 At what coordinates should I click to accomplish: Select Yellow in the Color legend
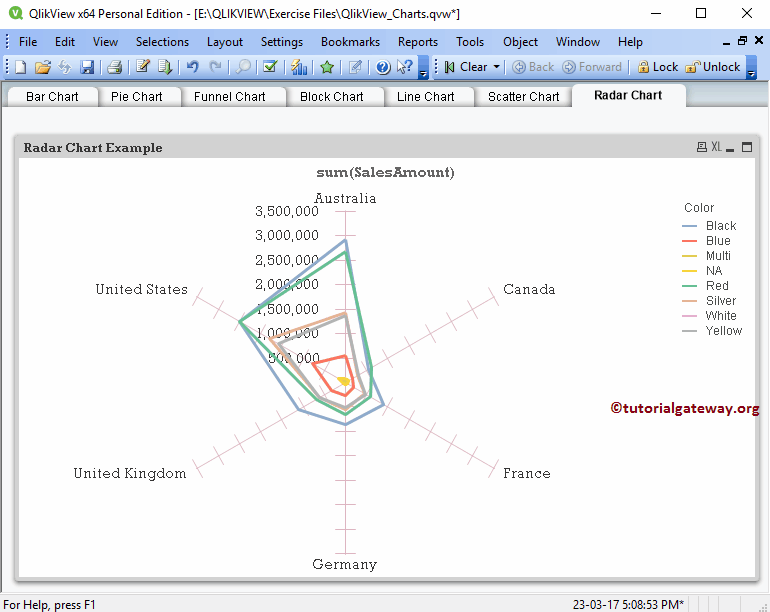point(724,331)
